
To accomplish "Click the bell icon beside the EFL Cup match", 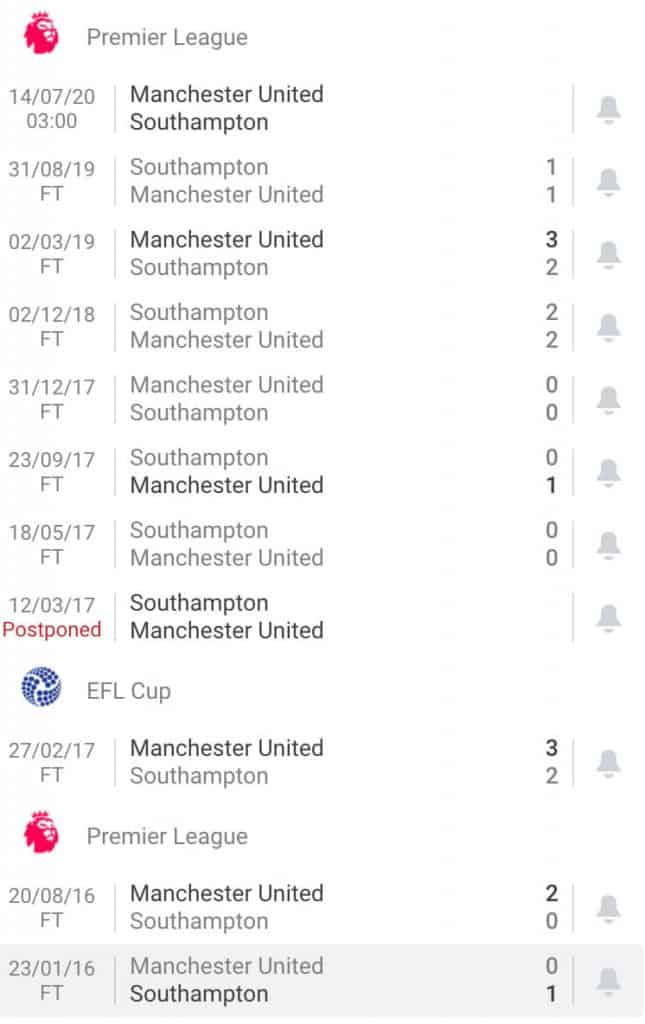I will coord(609,762).
